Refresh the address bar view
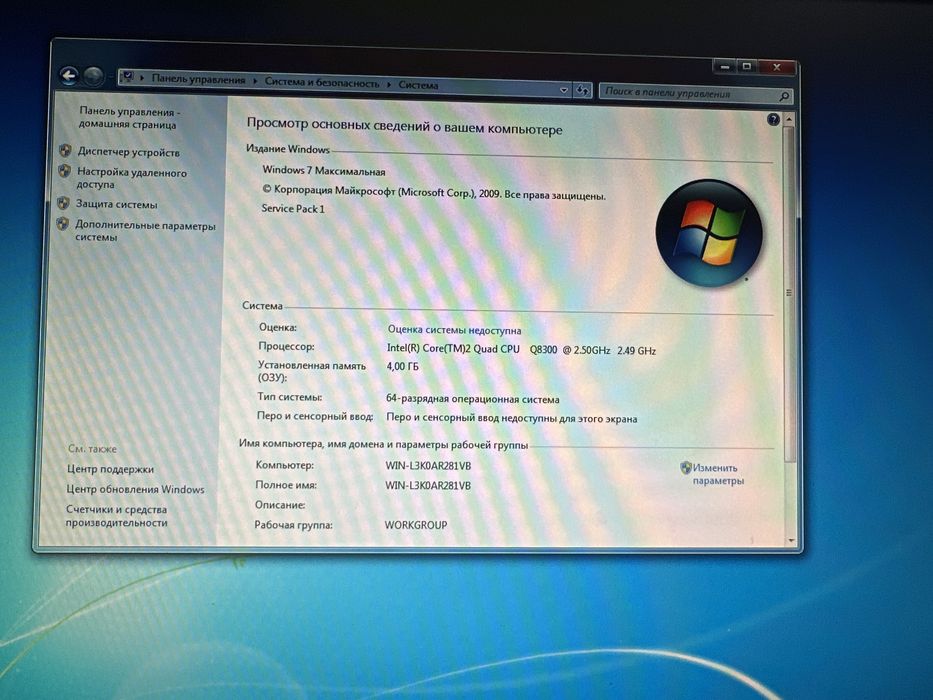933x700 pixels. coord(583,90)
